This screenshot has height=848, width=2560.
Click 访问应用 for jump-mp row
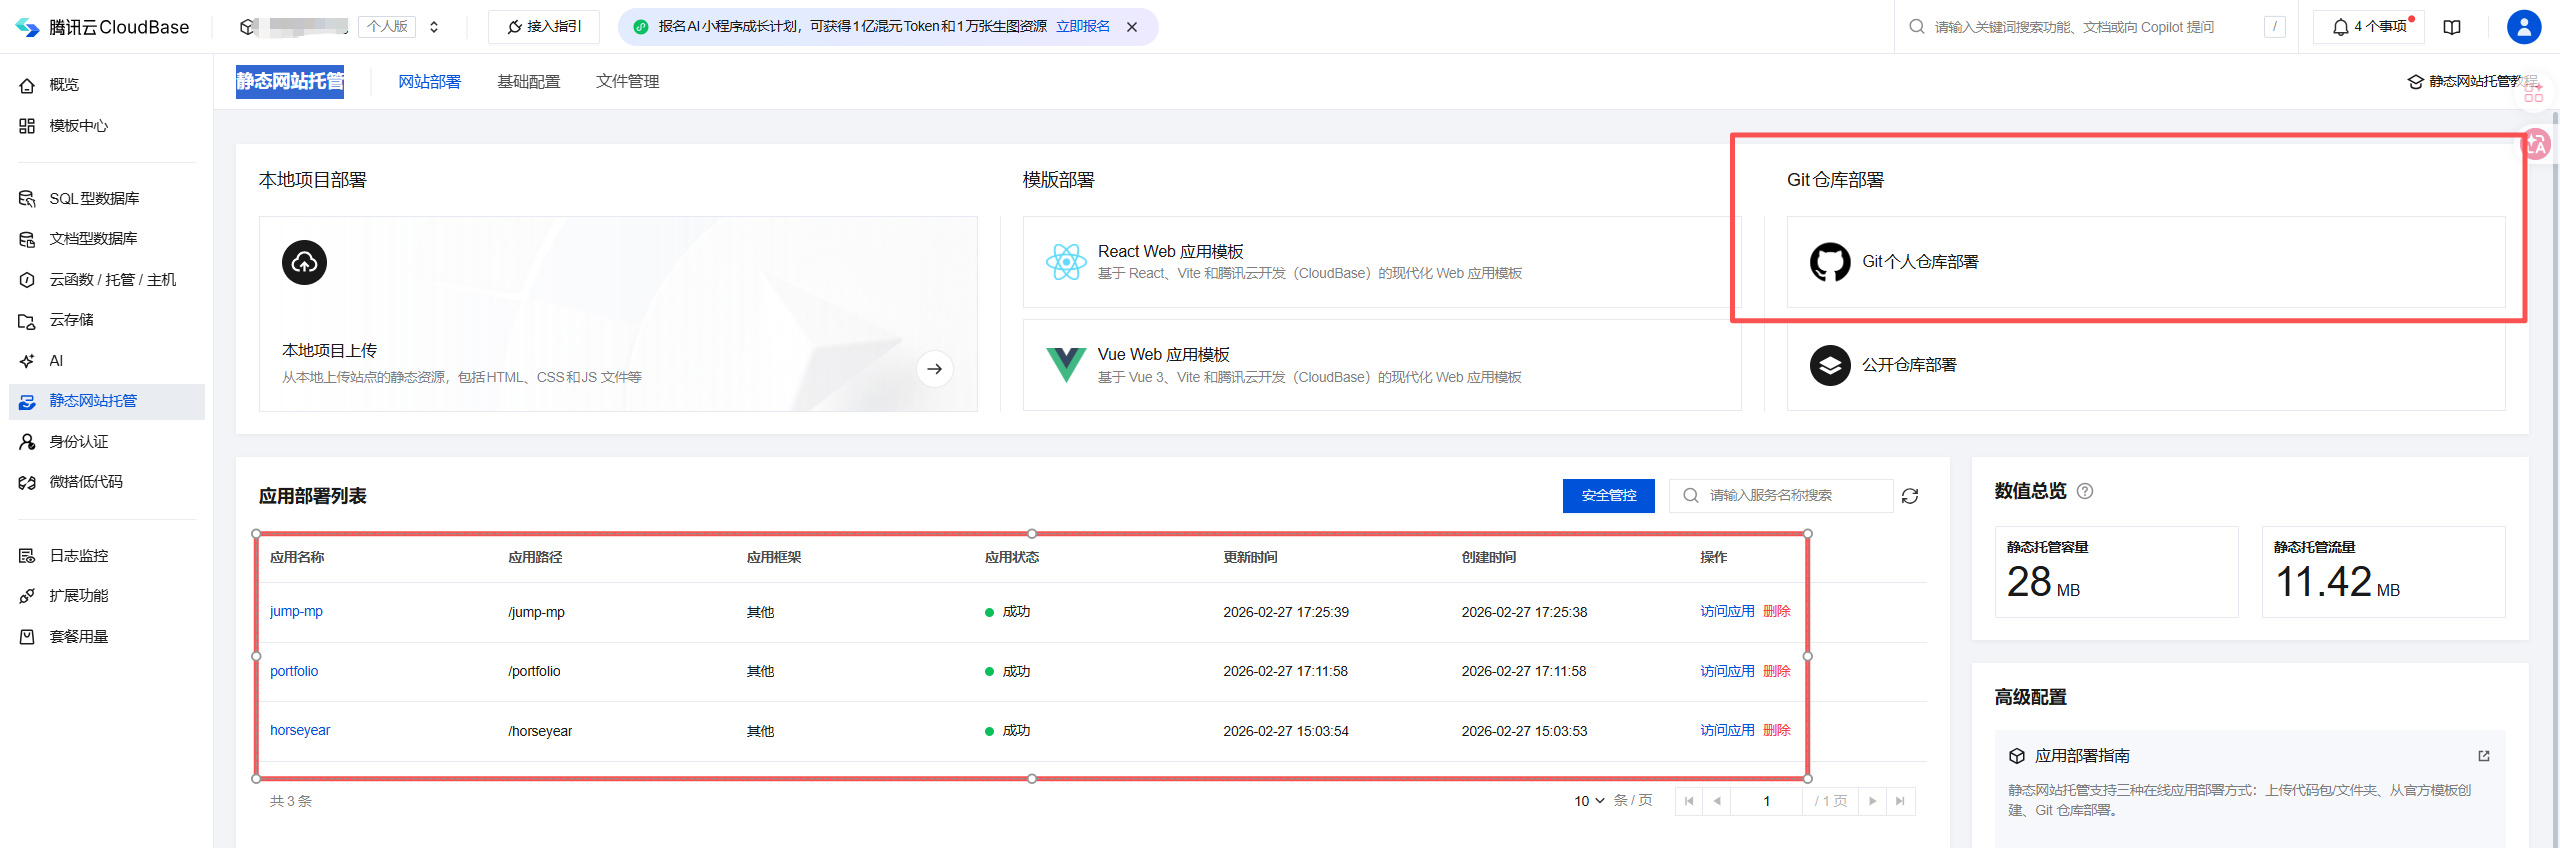point(1727,612)
